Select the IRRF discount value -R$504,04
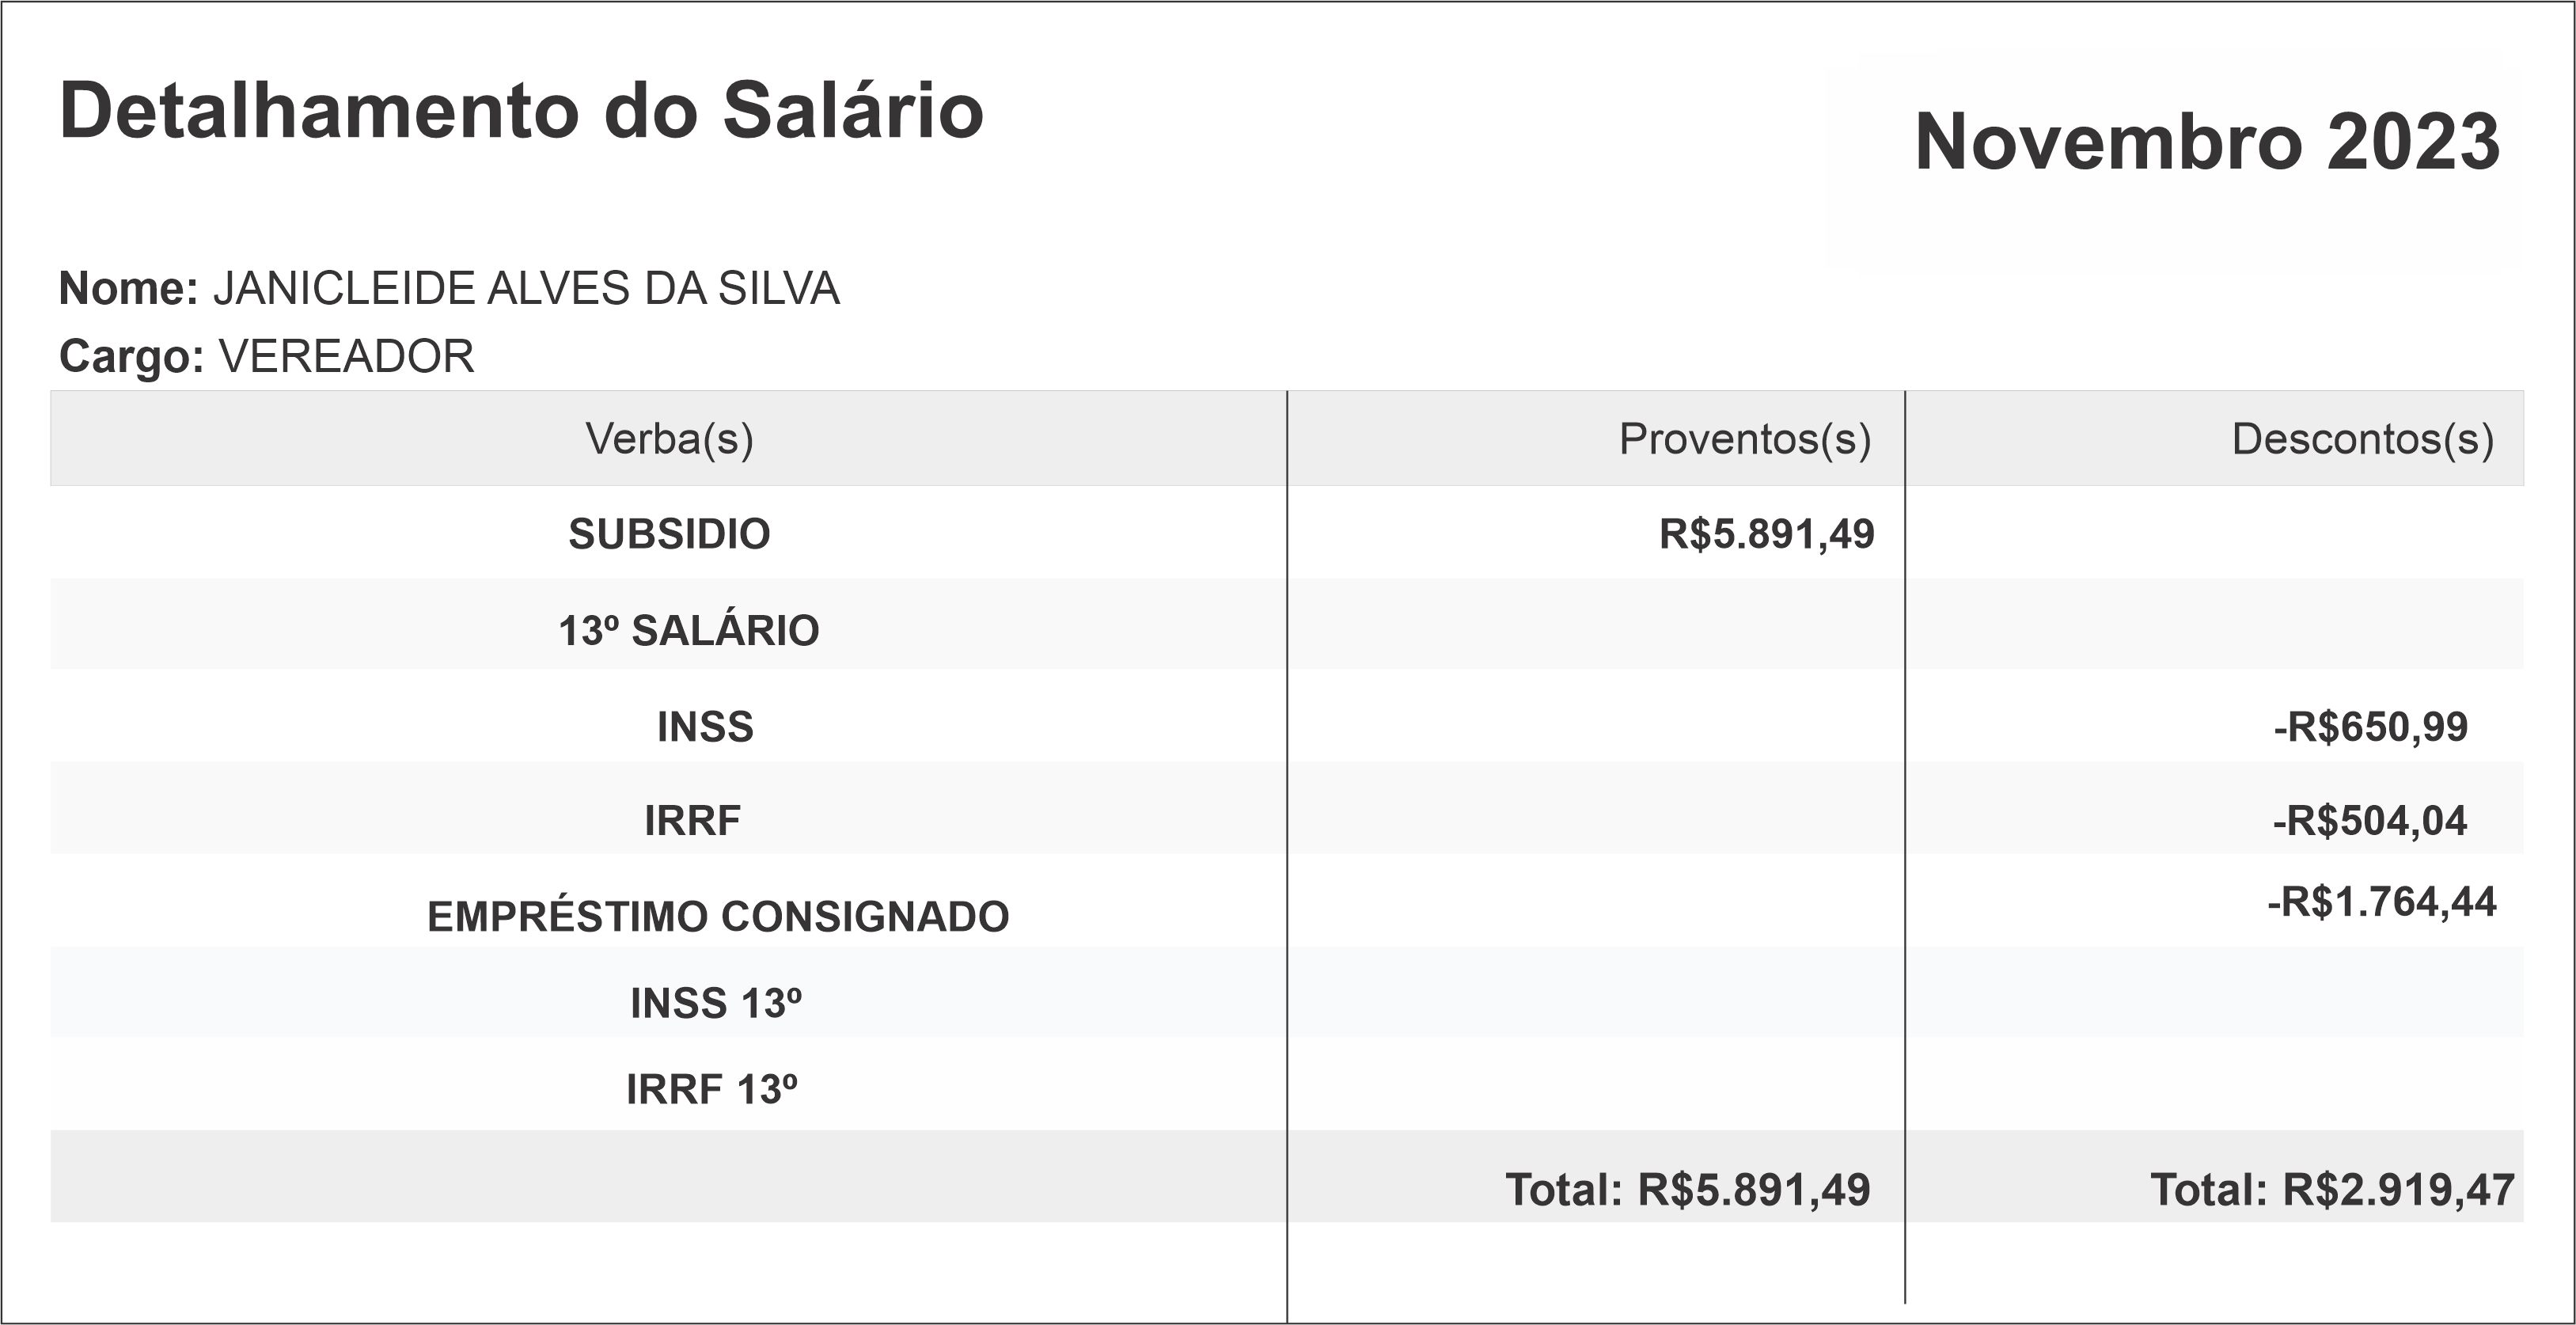This screenshot has height=1325, width=2576. coord(2369,821)
